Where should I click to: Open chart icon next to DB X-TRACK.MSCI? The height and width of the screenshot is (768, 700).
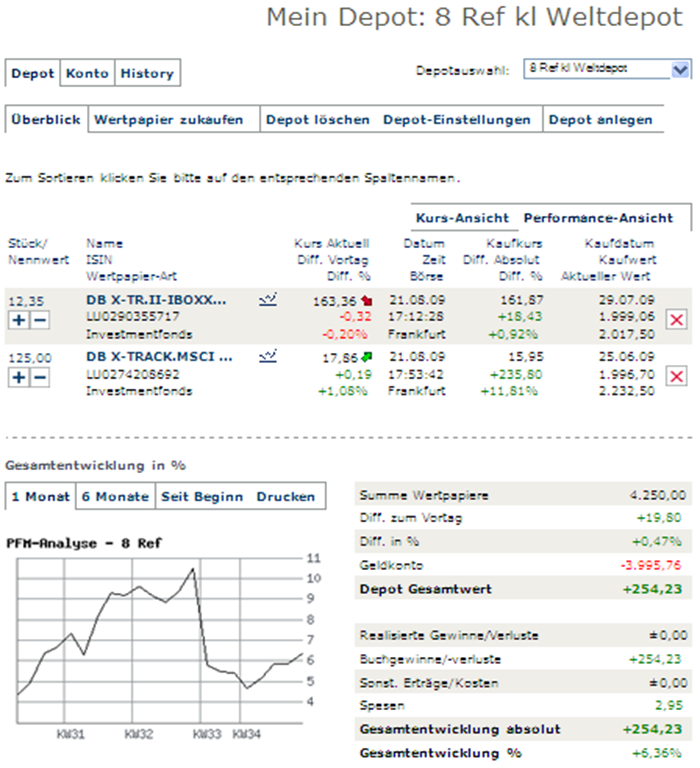pyautogui.click(x=267, y=355)
